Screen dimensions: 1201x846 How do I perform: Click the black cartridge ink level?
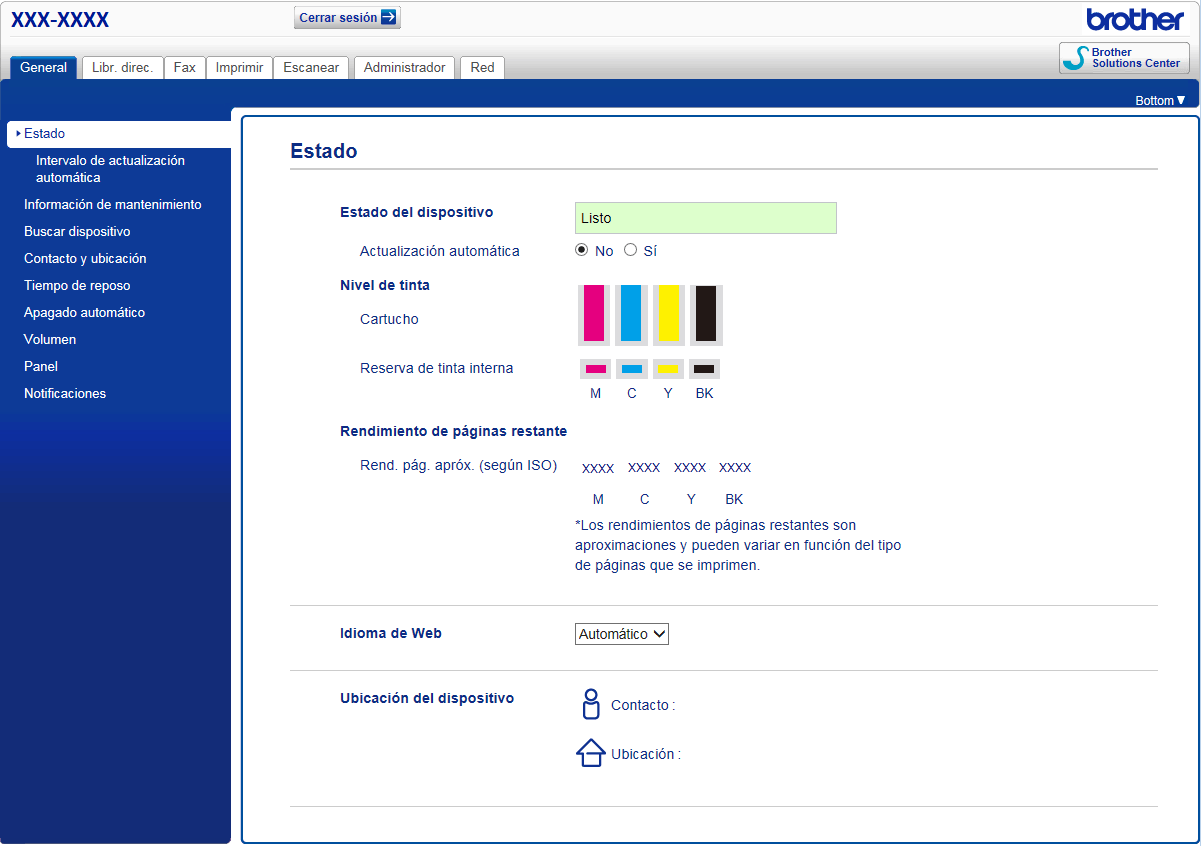click(x=706, y=315)
